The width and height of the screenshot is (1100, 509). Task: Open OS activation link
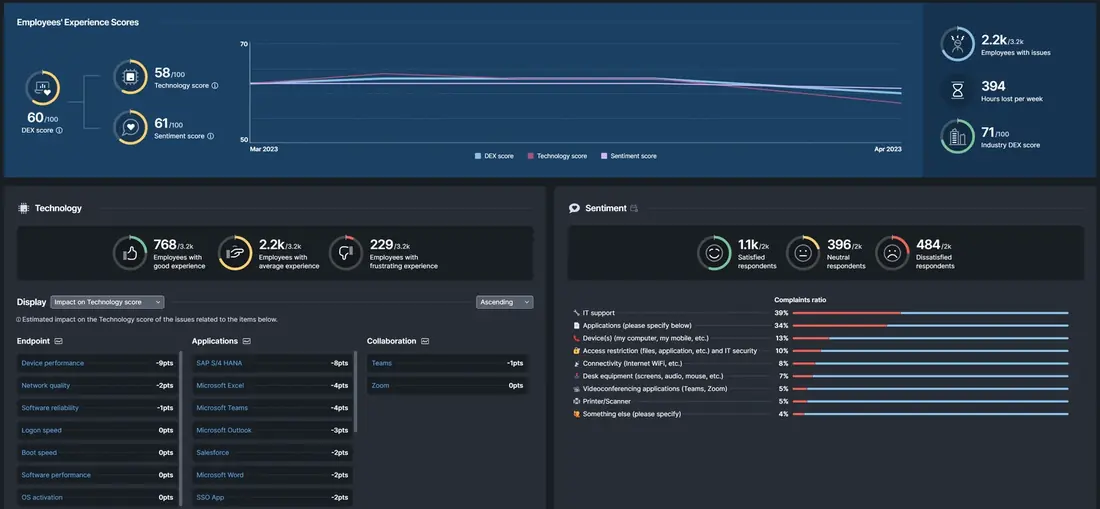coord(42,498)
